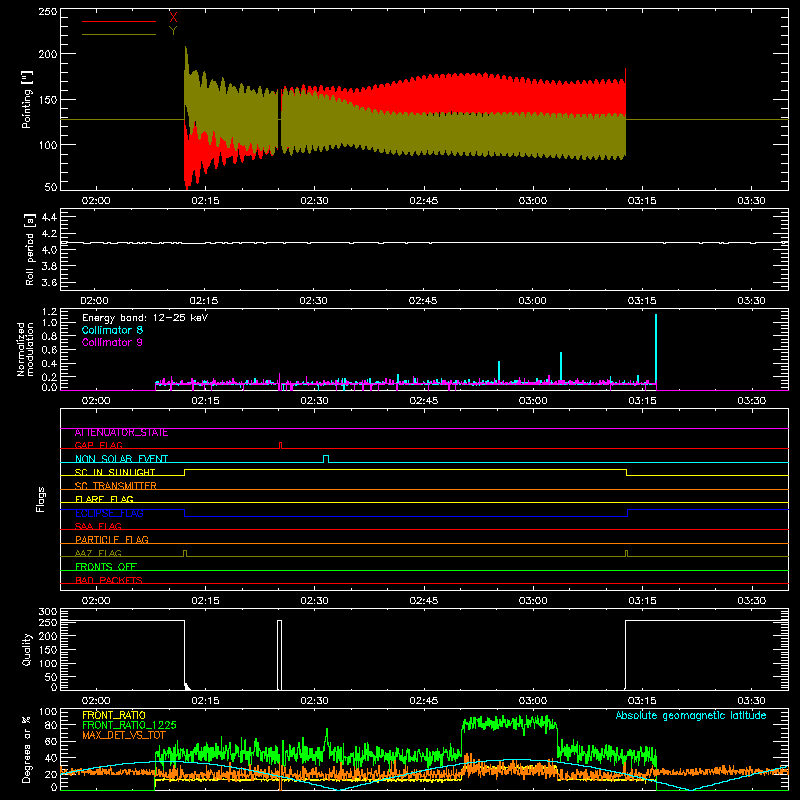The width and height of the screenshot is (800, 800).
Task: Click the orange MAX_DET_VS_TOT legend entry
Action: (124, 735)
